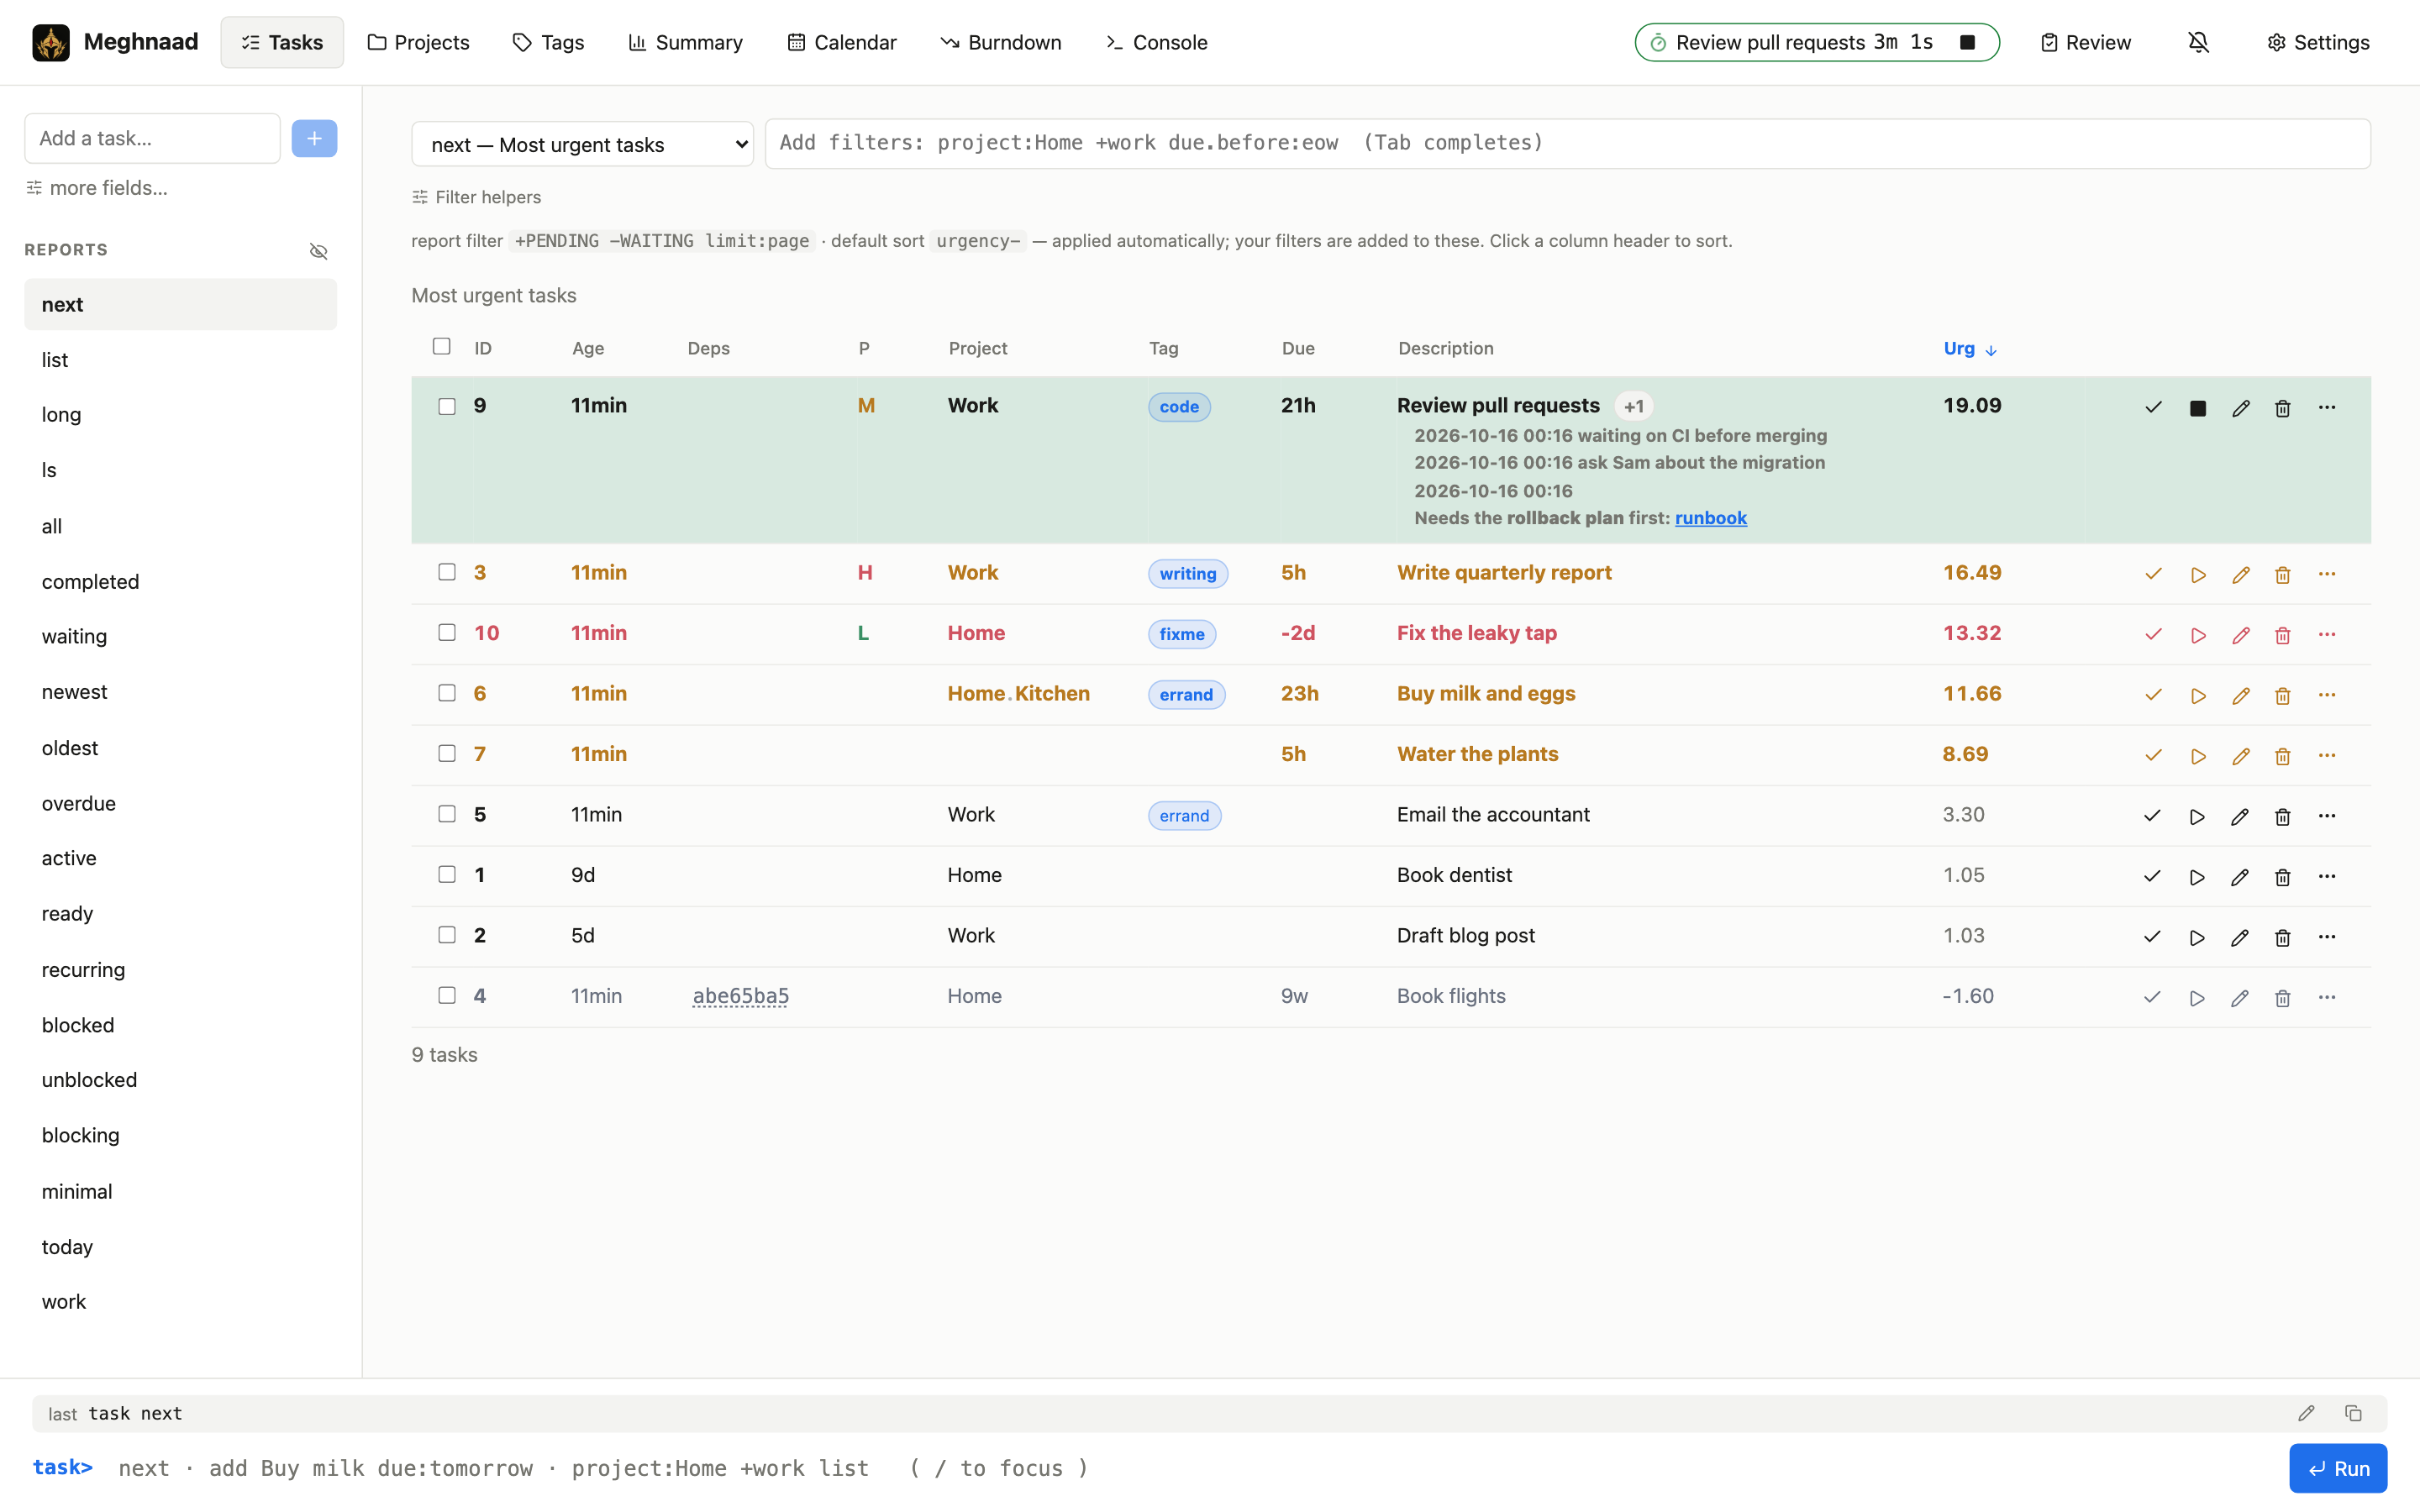2420x1512 pixels.
Task: Delete the Buy milk and eggs task
Action: (2282, 696)
